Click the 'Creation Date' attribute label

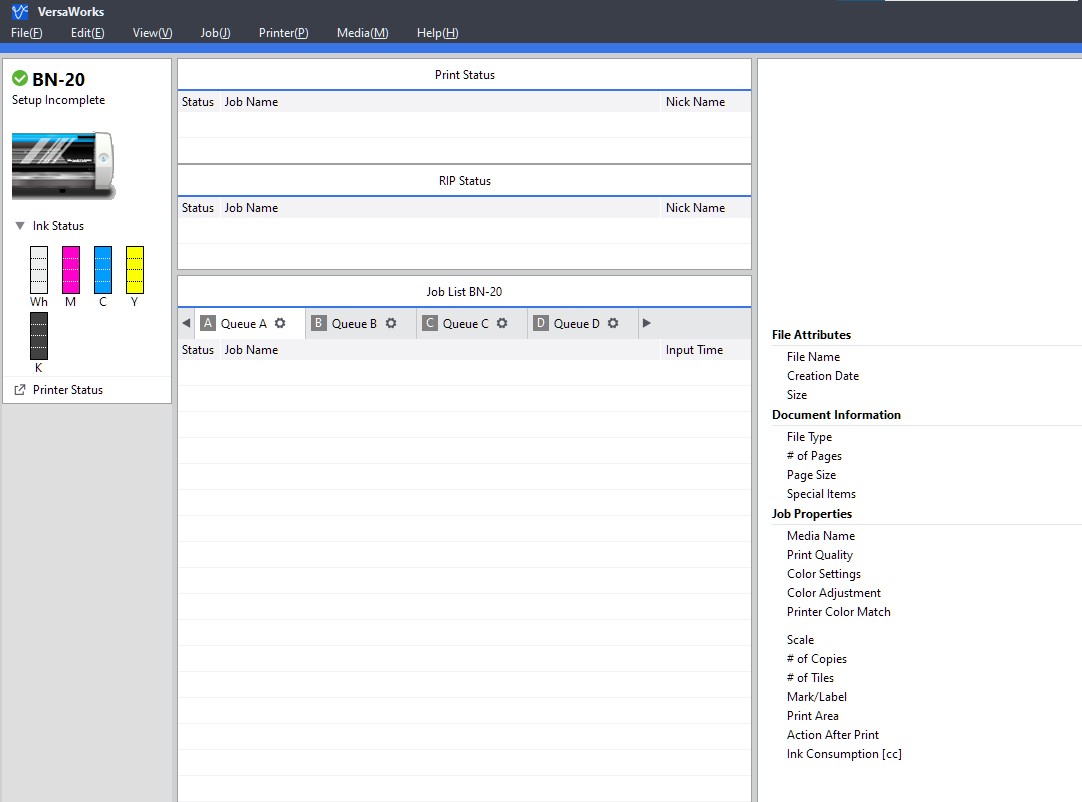[x=823, y=376]
